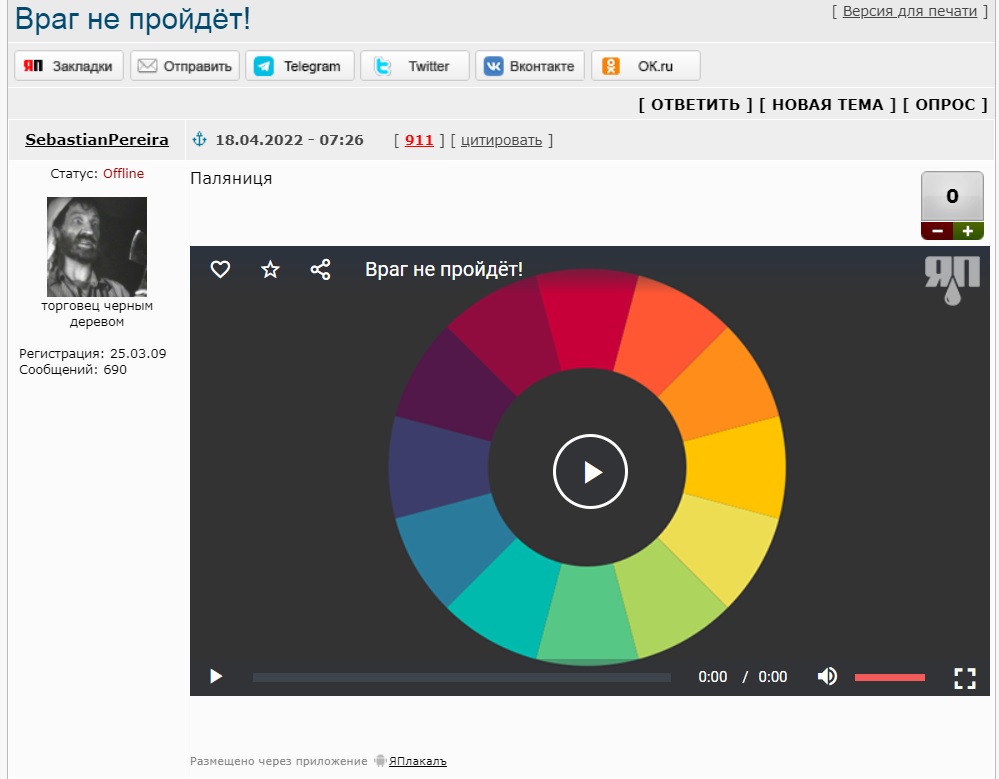Open the share icon in video player
999x779 pixels.
tap(320, 269)
